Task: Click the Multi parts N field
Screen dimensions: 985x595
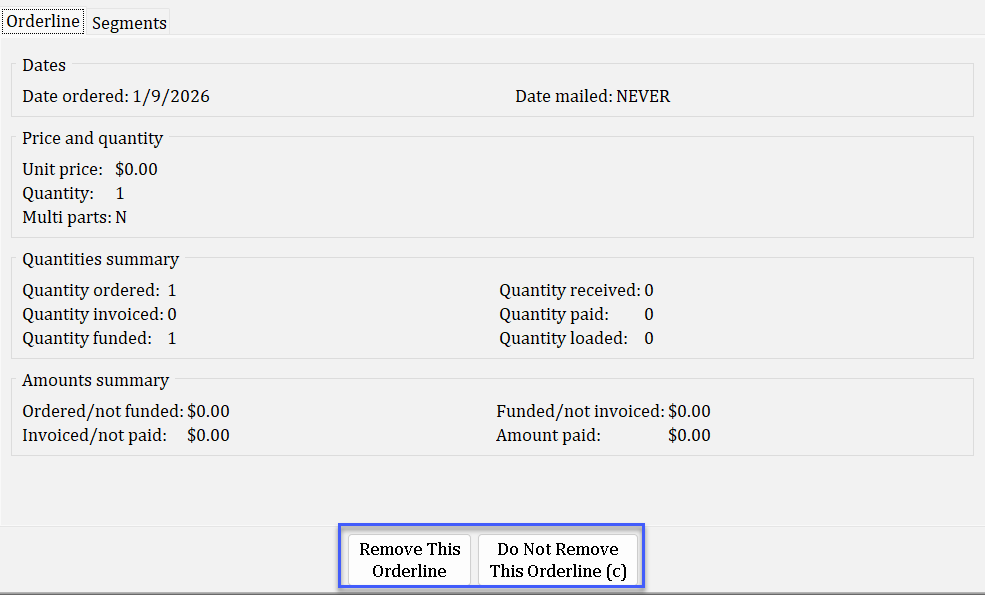Action: (x=121, y=217)
